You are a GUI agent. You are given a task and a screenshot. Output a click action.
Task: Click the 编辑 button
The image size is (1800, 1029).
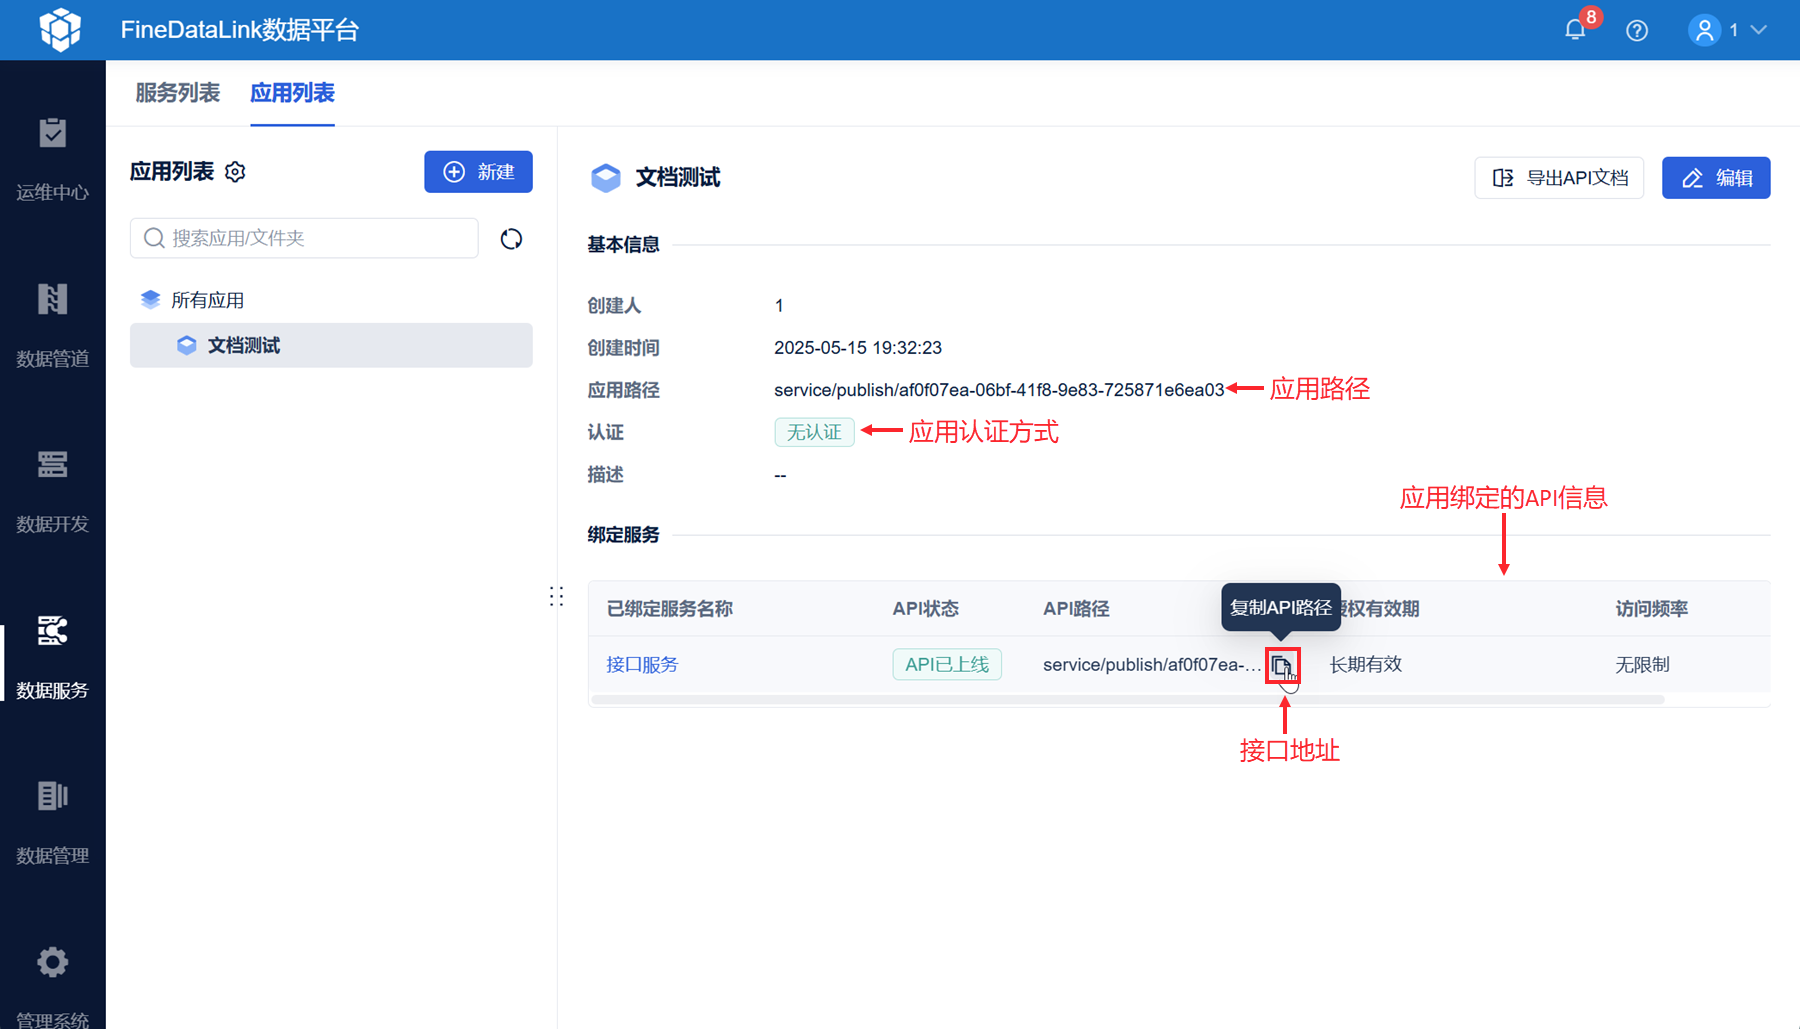[1716, 178]
